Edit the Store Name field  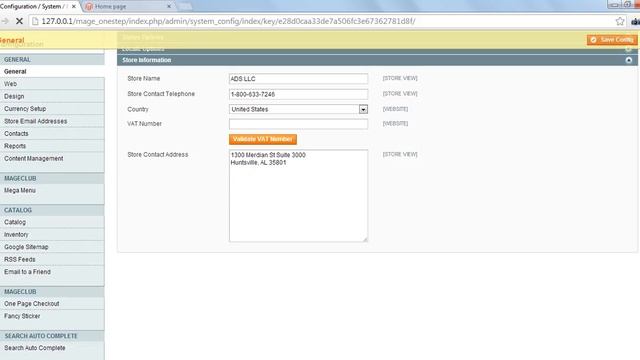[x=298, y=79]
